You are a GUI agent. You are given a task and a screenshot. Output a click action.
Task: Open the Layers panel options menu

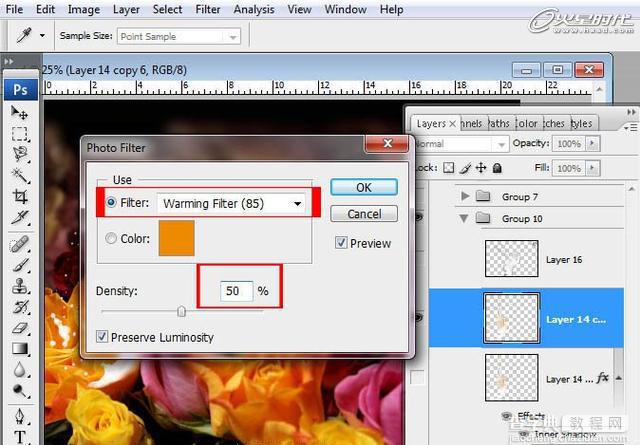click(631, 128)
